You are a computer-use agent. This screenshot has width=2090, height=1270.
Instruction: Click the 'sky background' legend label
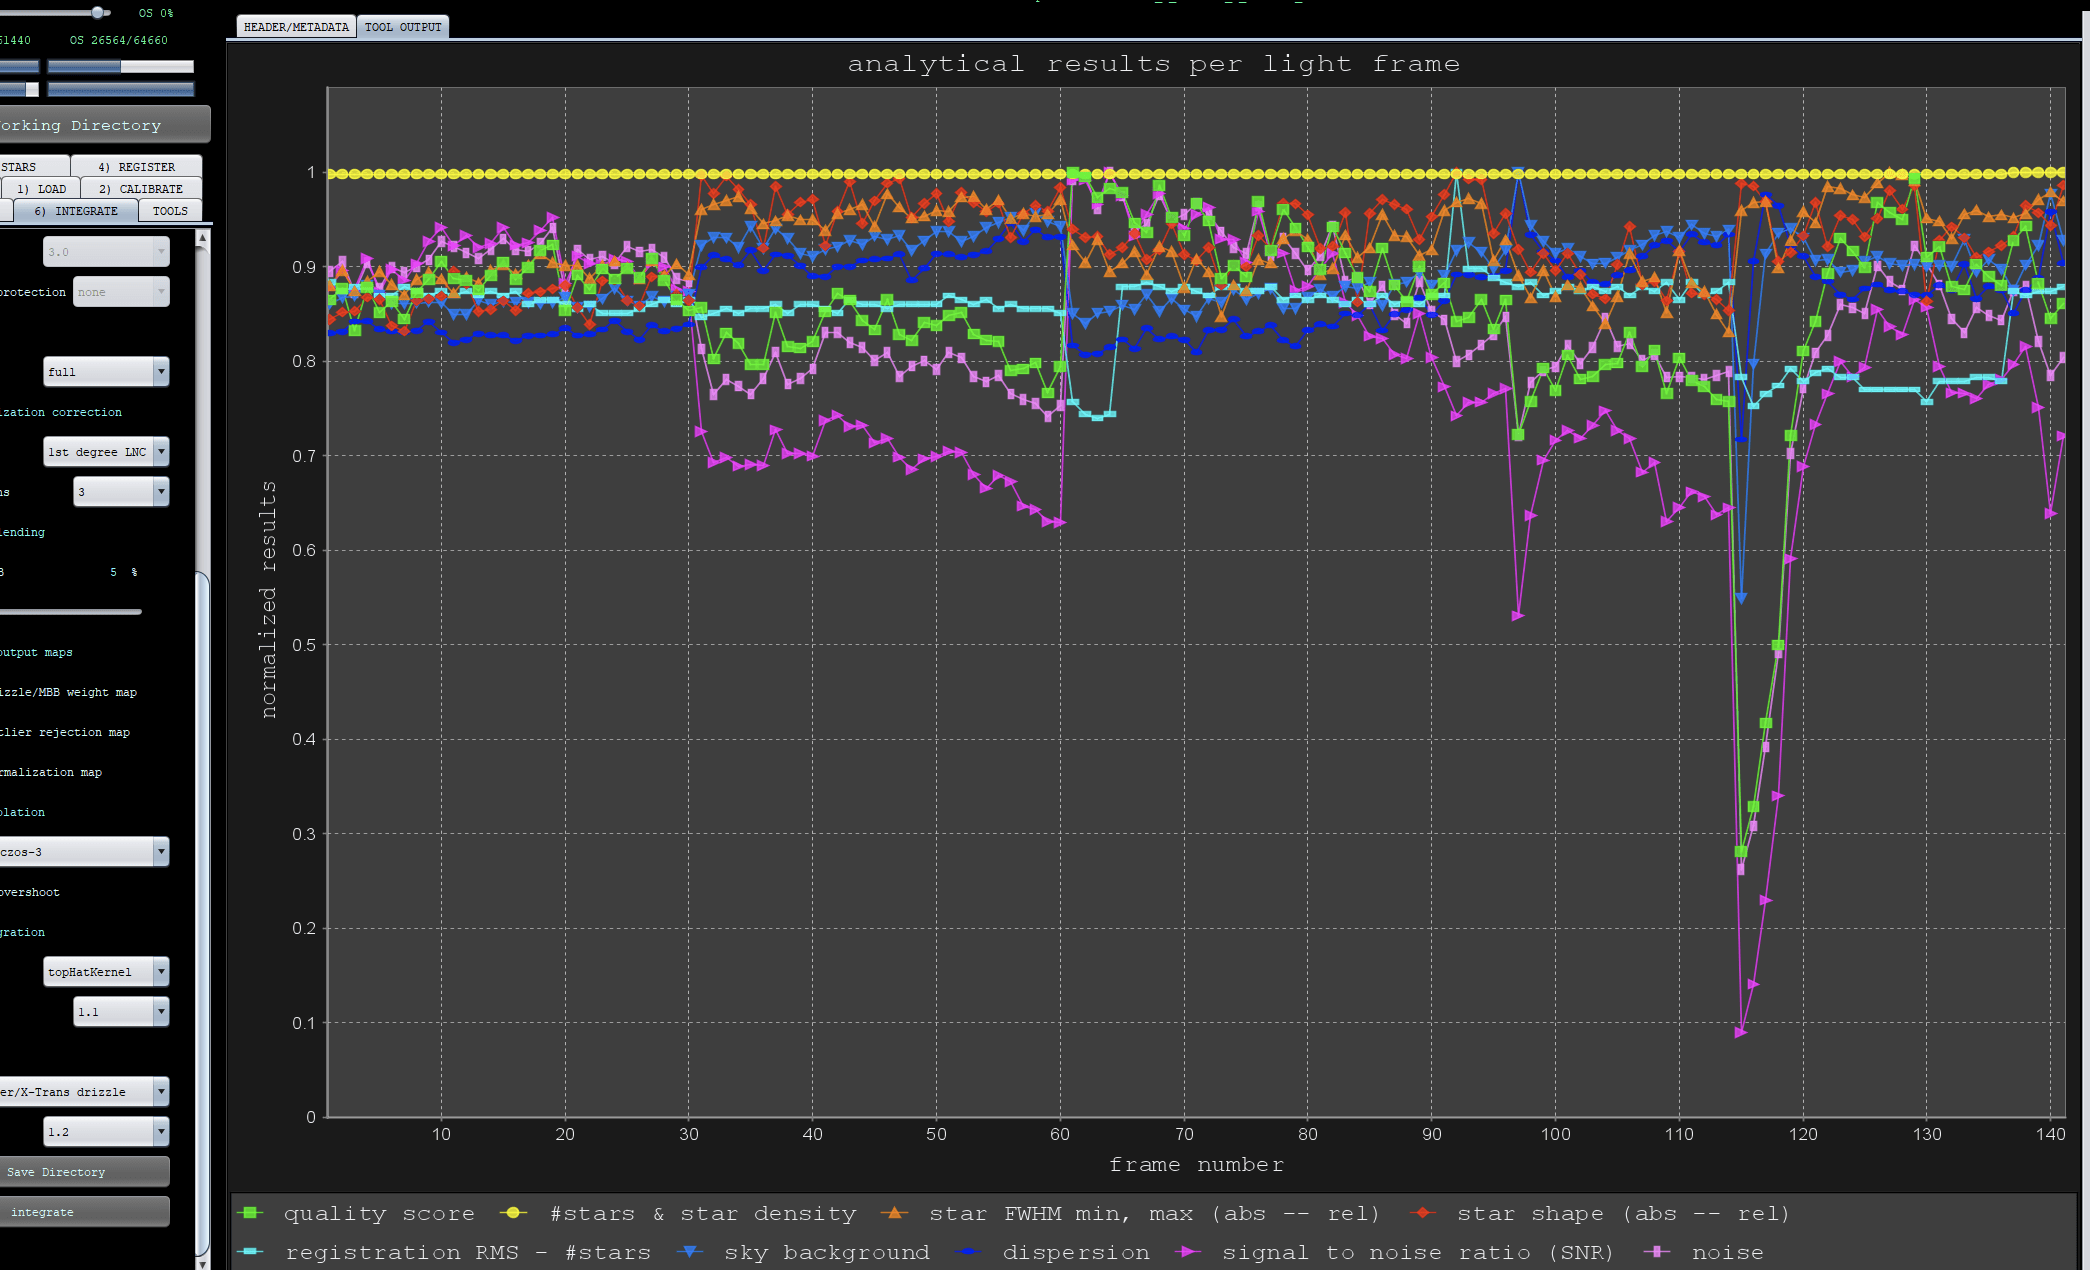tap(827, 1253)
